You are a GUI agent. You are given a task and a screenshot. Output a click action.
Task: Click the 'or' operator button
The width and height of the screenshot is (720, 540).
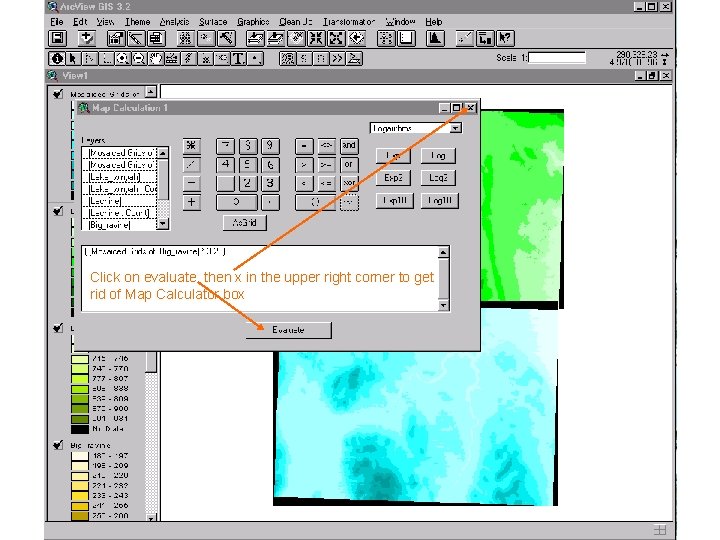point(349,164)
